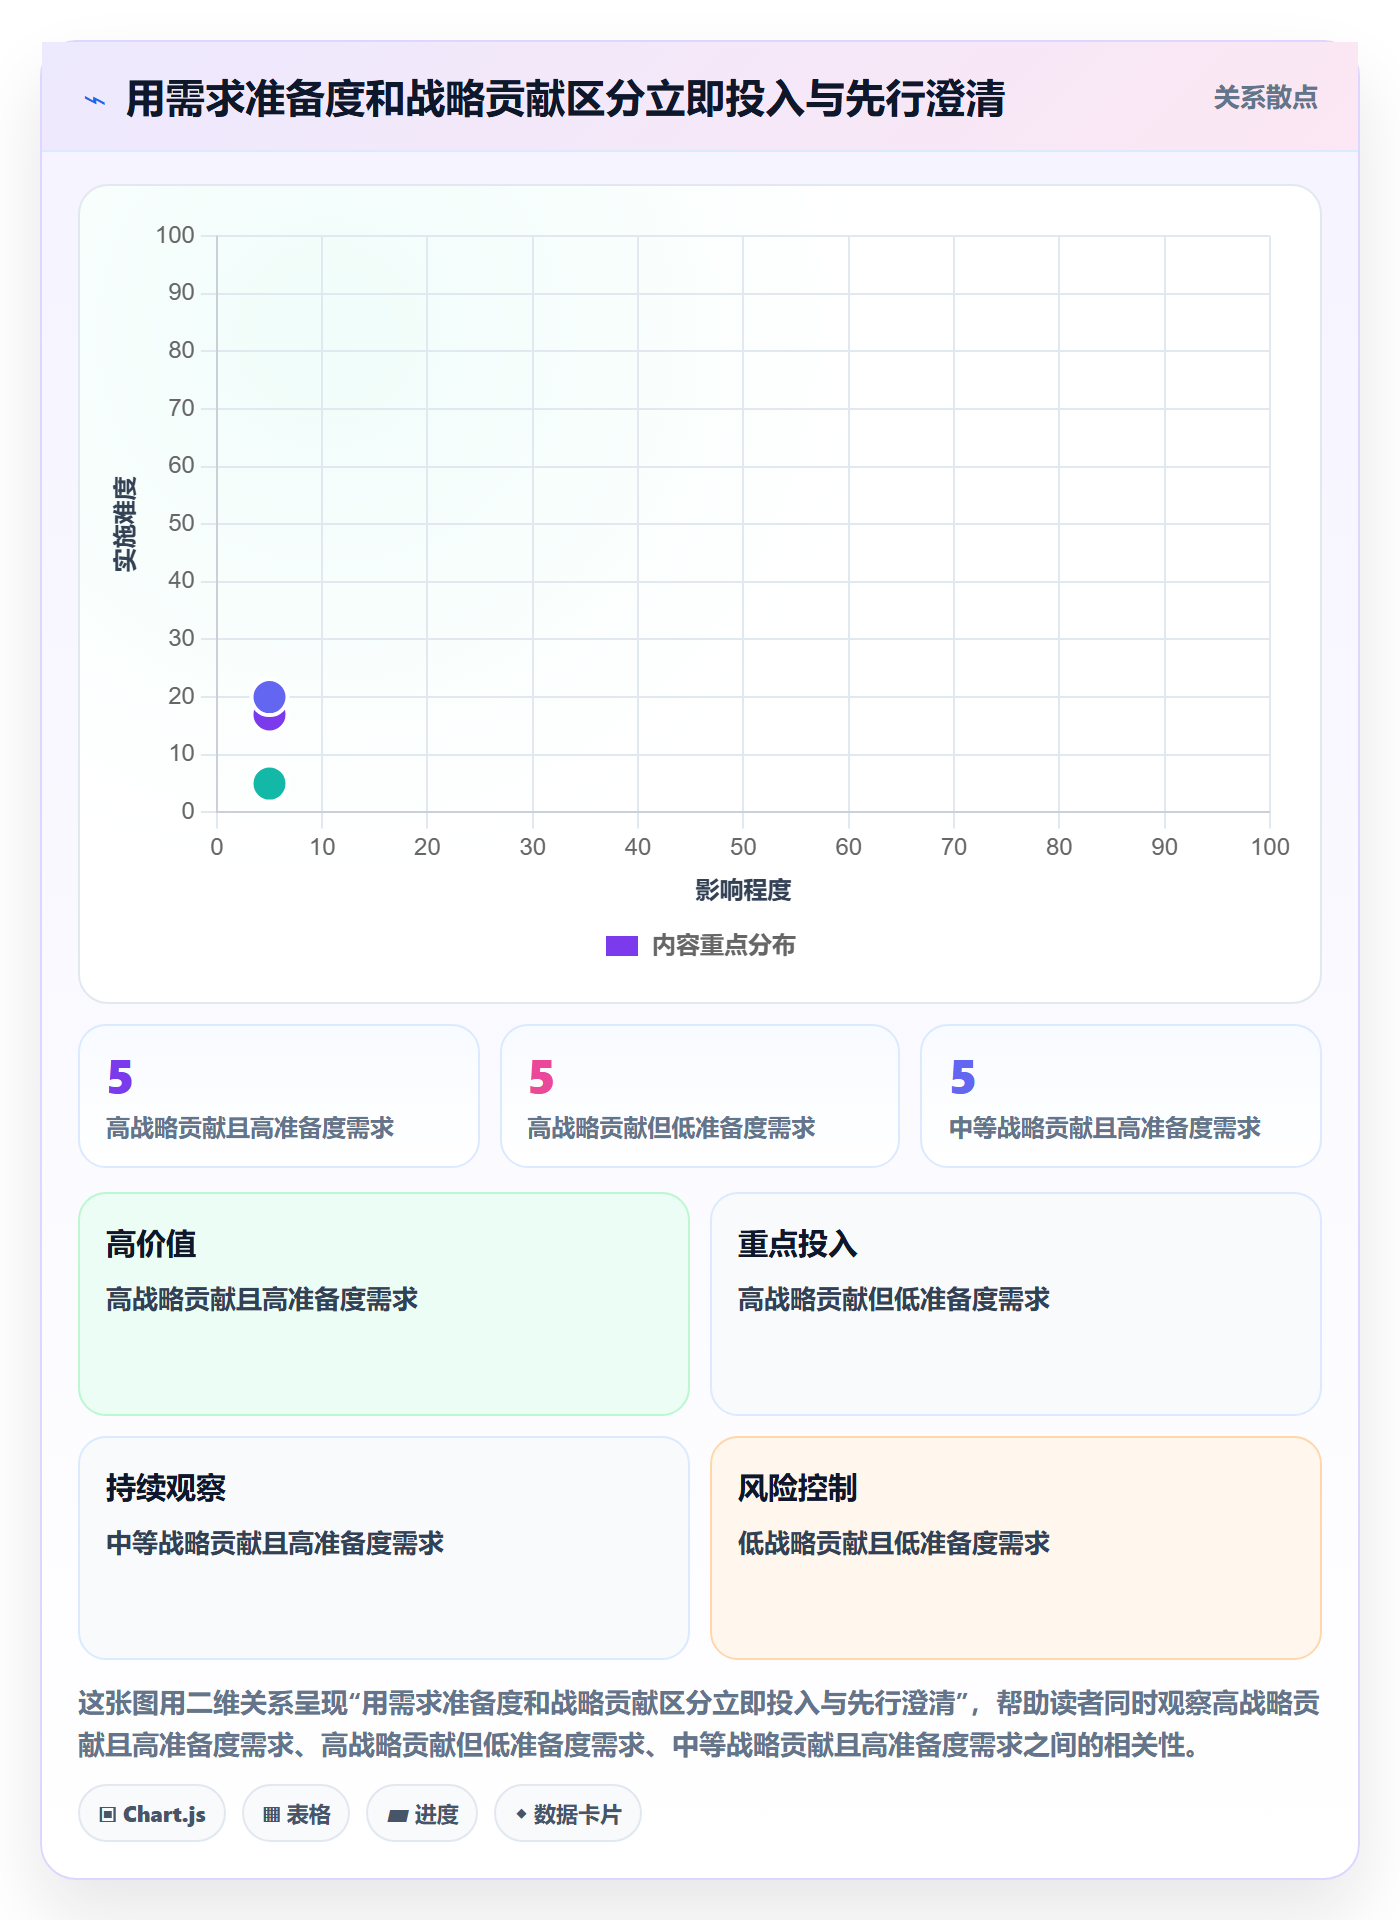This screenshot has height=1920, width=1400.
Task: Select the 持续观察 quadrant card
Action: point(384,1548)
